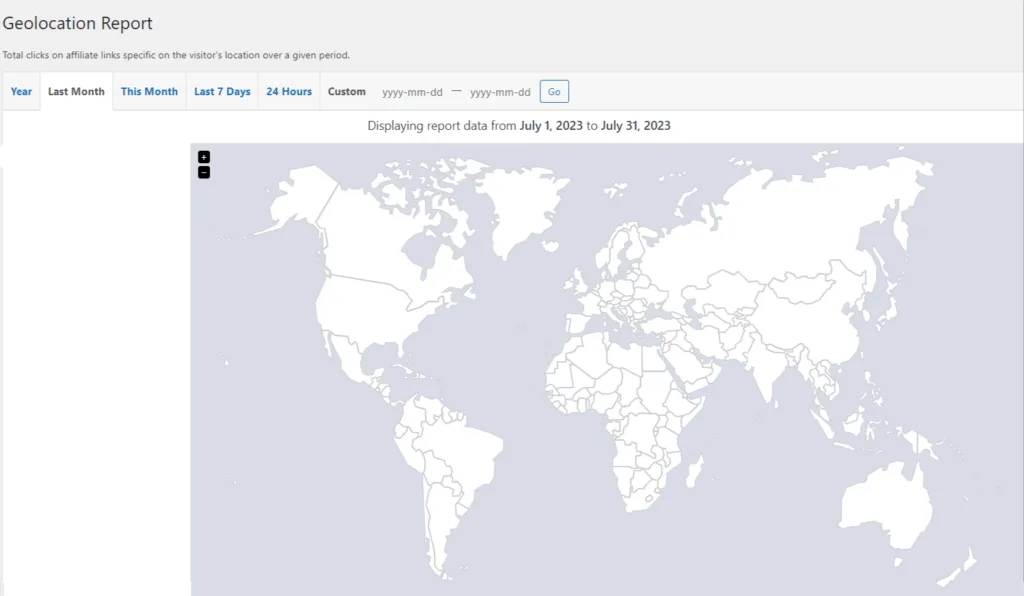View the 24 Hours report tab

289,91
